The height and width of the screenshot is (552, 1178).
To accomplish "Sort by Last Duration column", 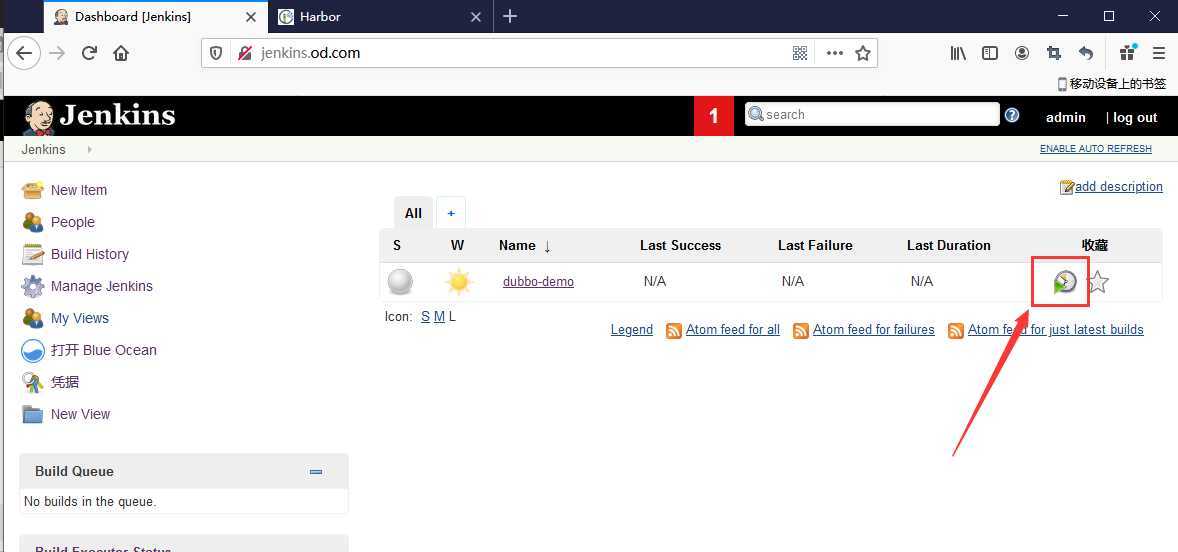I will (x=948, y=246).
